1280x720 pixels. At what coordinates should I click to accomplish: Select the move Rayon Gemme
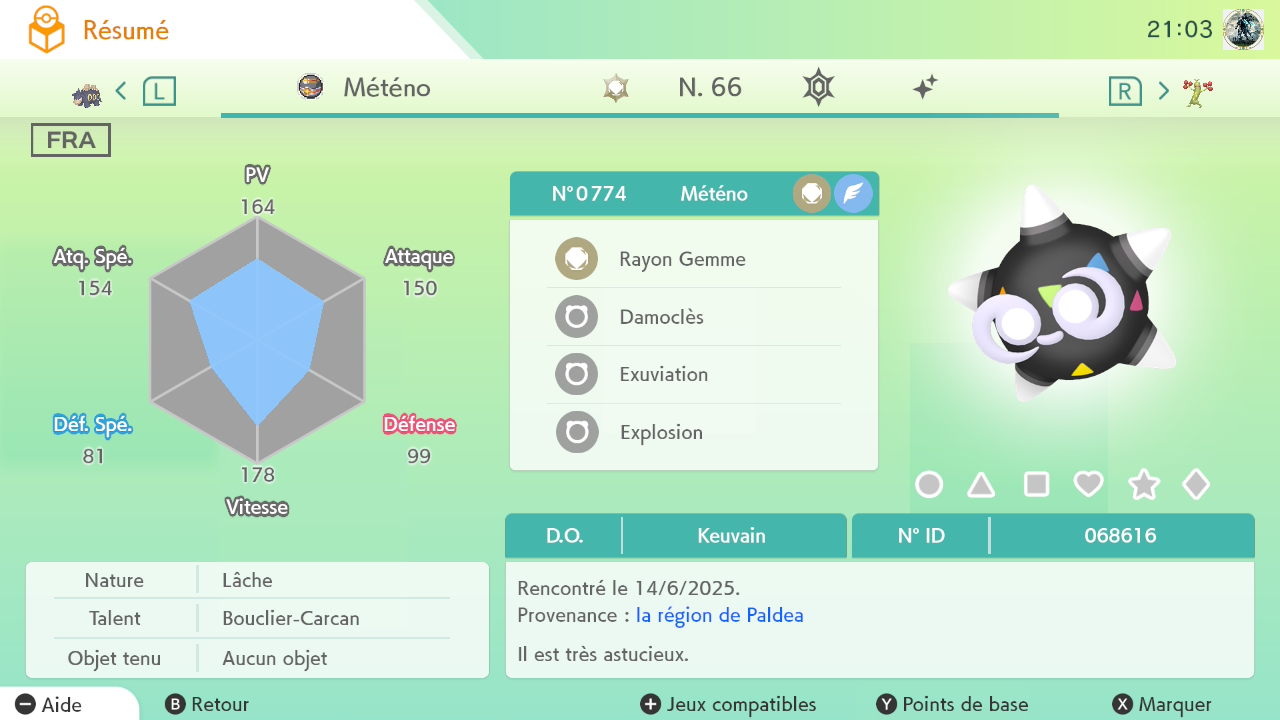(694, 259)
